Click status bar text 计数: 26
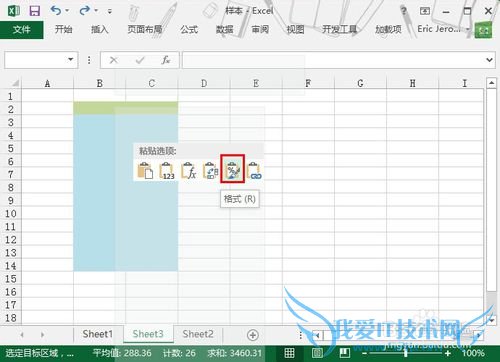The image size is (500, 362). 179,353
